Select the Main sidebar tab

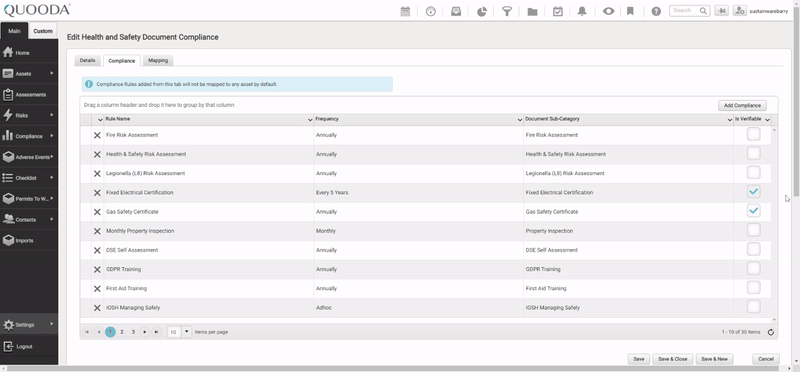click(x=14, y=31)
